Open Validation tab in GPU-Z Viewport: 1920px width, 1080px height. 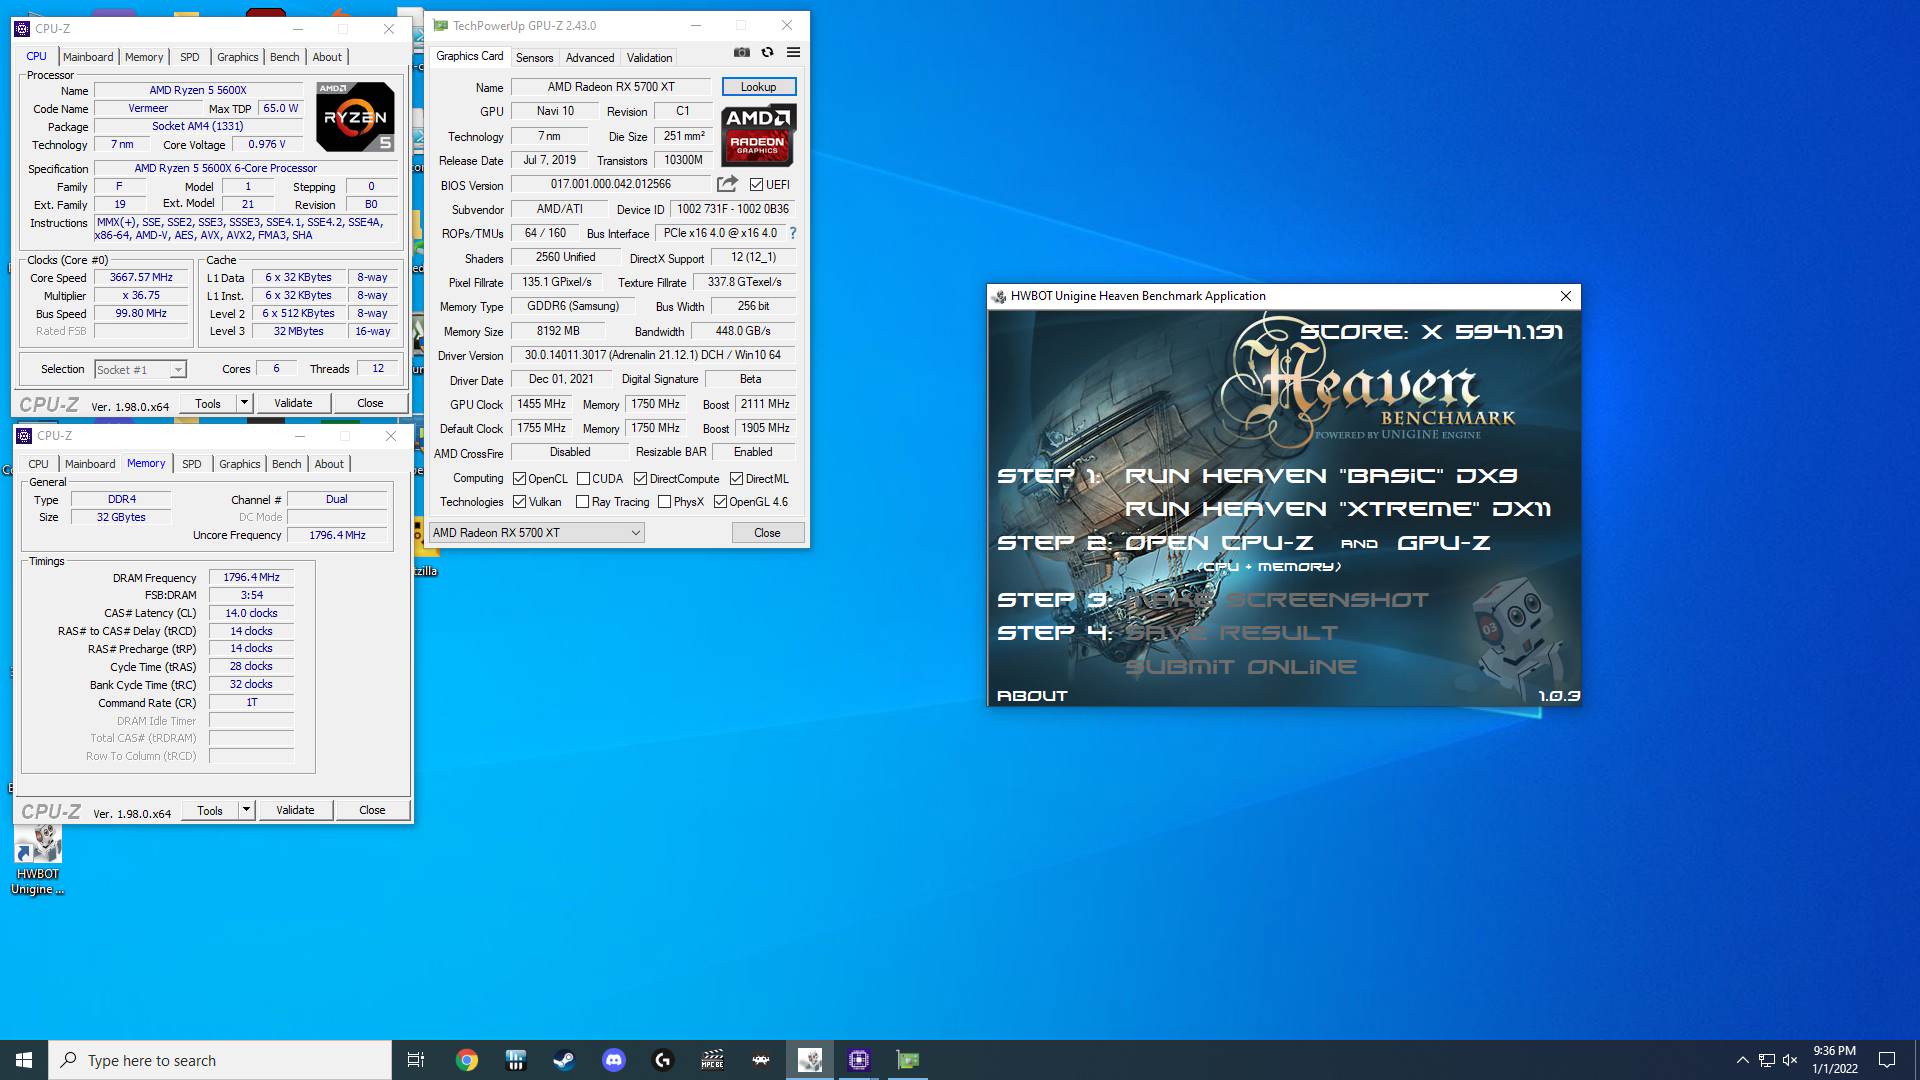(x=650, y=58)
